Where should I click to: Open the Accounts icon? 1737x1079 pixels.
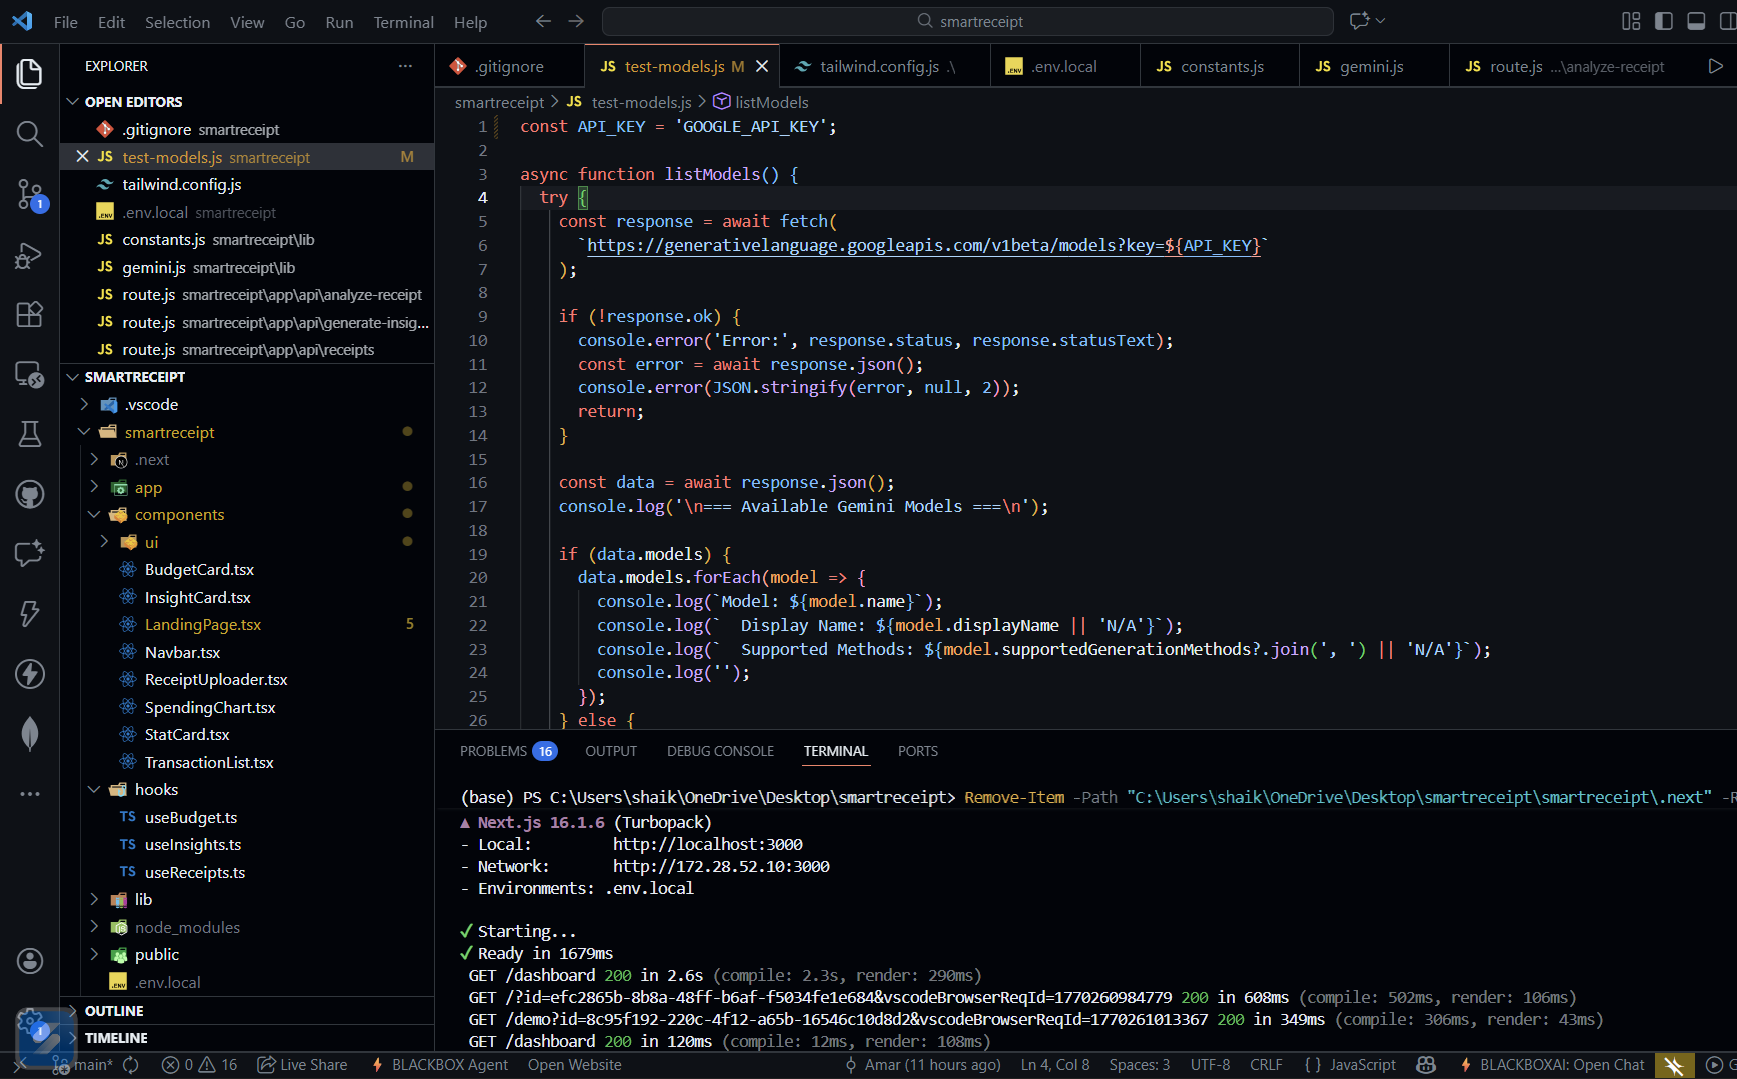(x=29, y=961)
